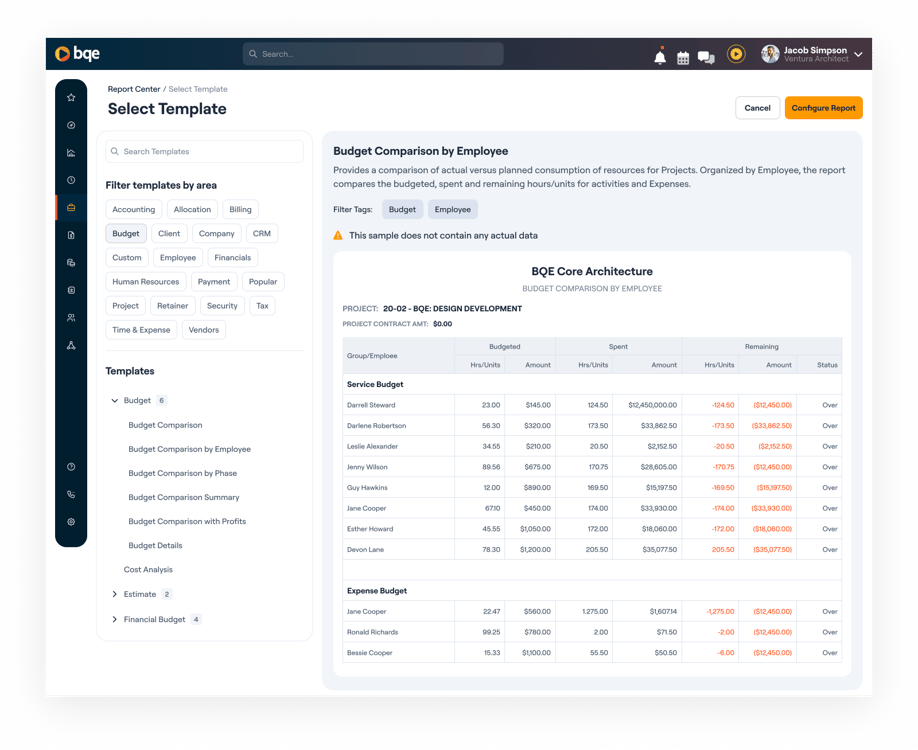
Task: Click the warning triangle icon beside the sample notice
Action: [x=338, y=235]
